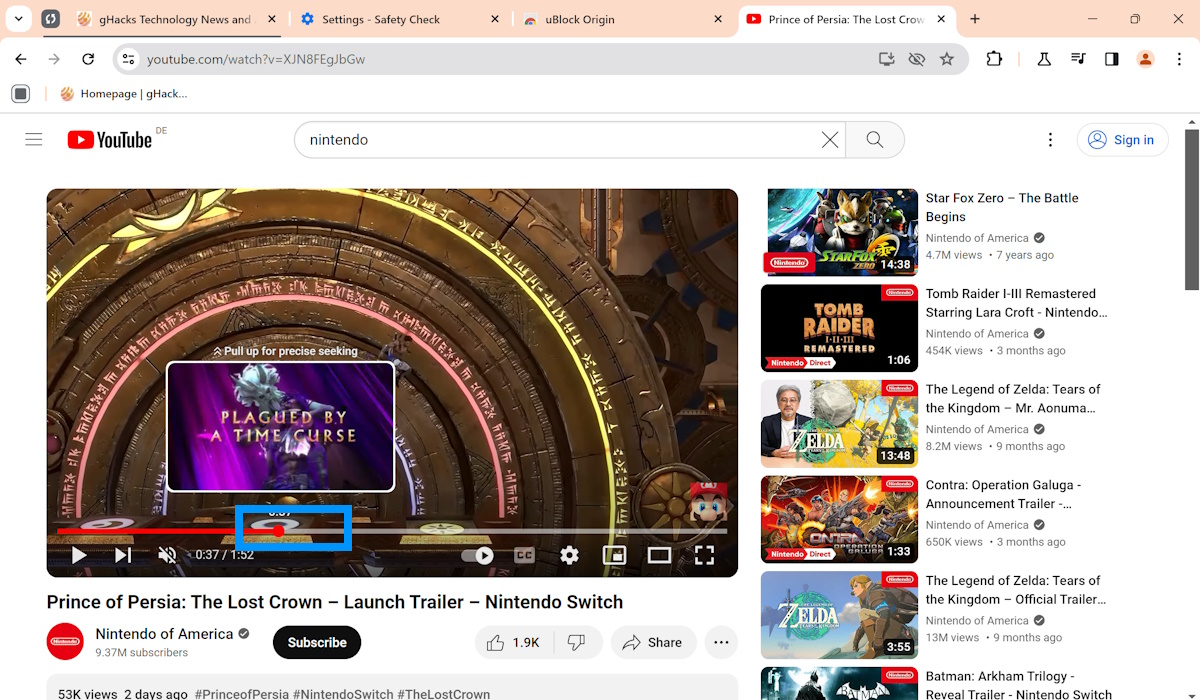Screen dimensions: 1200x700
Task: Skip to the next video
Action: (x=122, y=554)
